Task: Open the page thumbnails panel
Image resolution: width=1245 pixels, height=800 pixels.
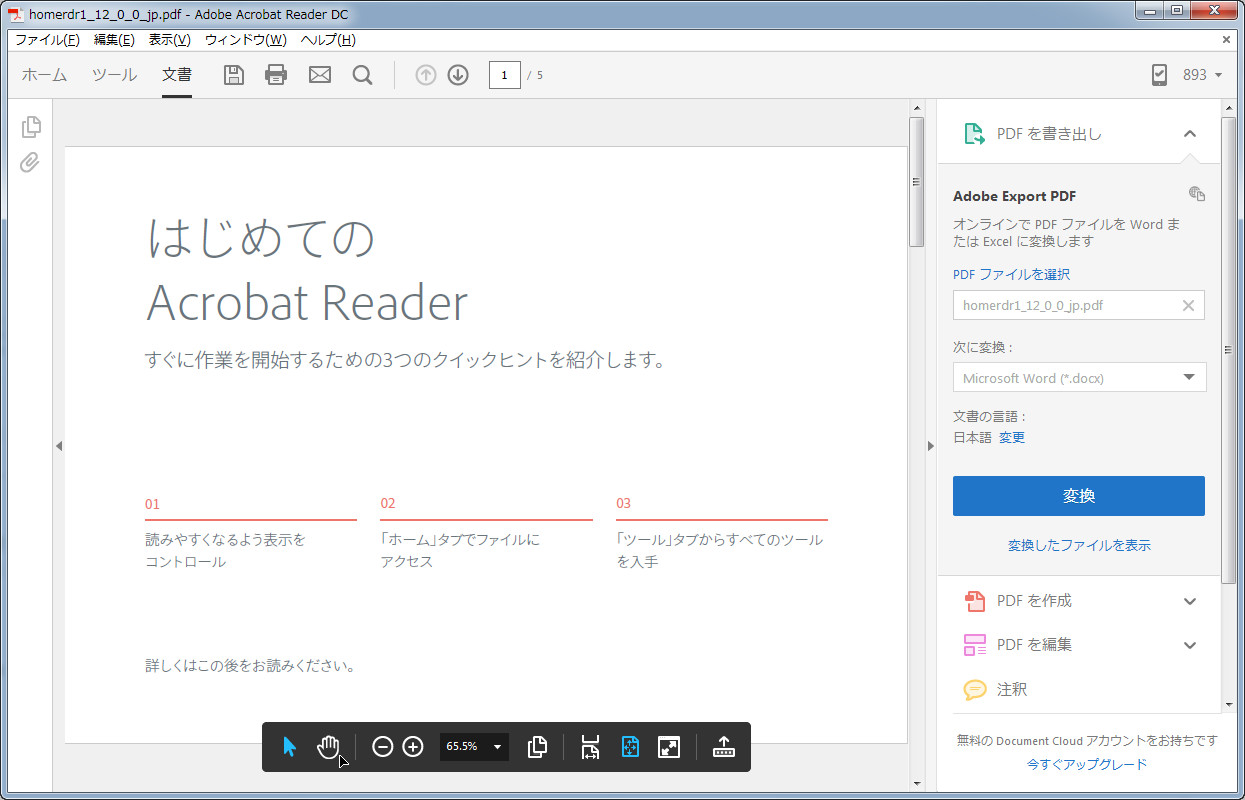Action: tap(31, 127)
